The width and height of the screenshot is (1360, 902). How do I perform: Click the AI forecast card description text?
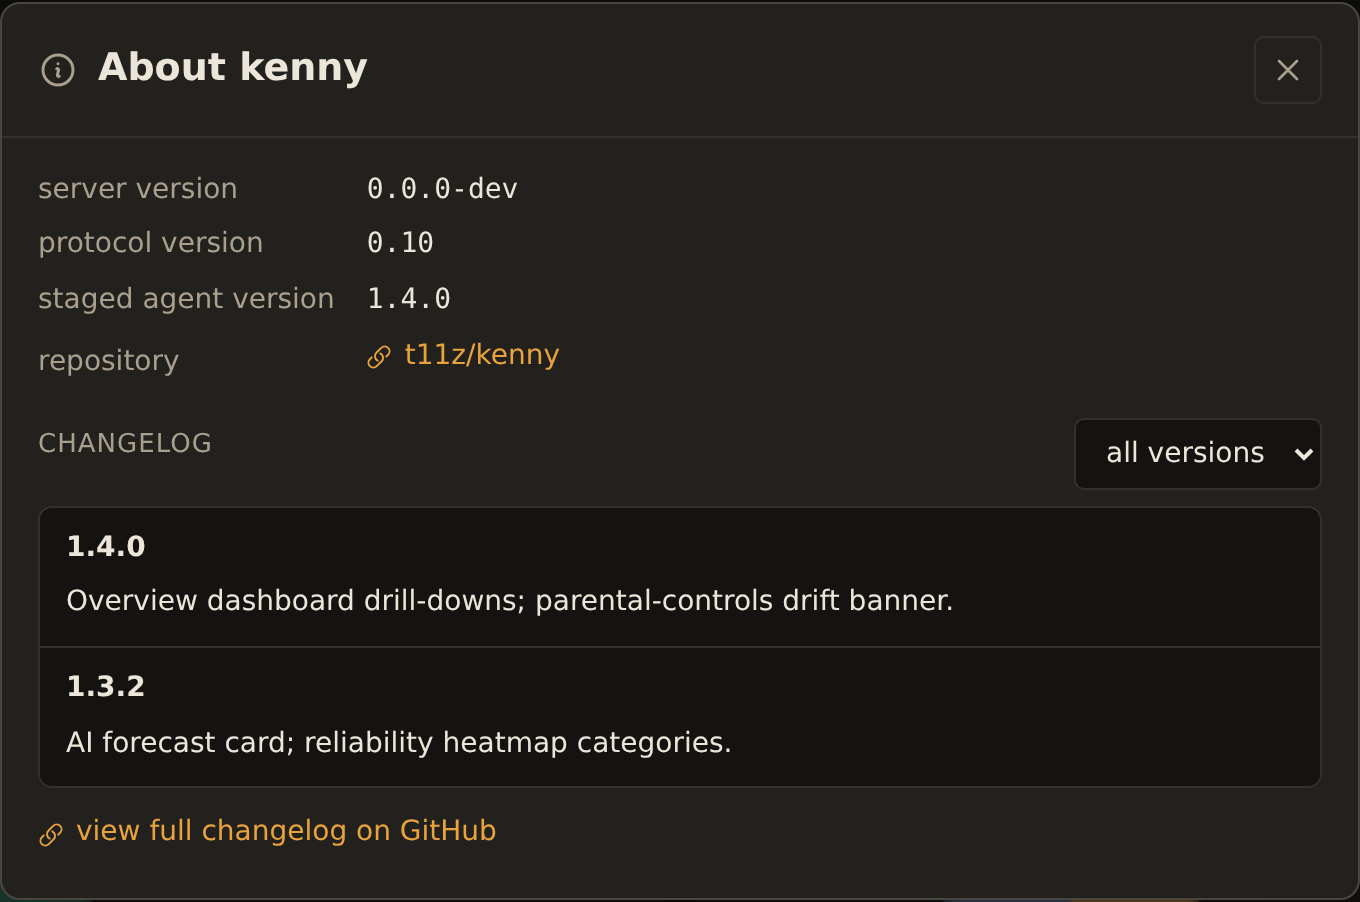click(399, 742)
